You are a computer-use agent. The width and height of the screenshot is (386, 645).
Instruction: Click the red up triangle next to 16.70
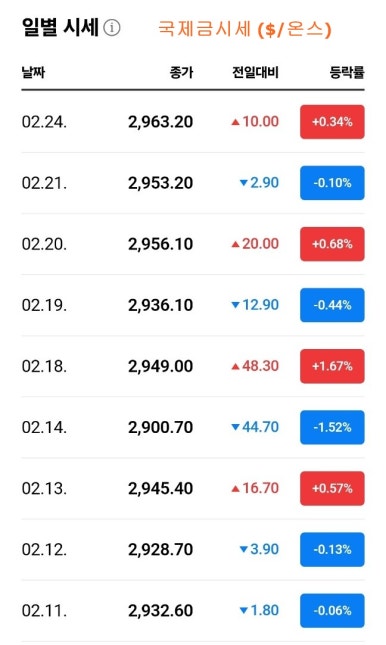click(x=235, y=488)
